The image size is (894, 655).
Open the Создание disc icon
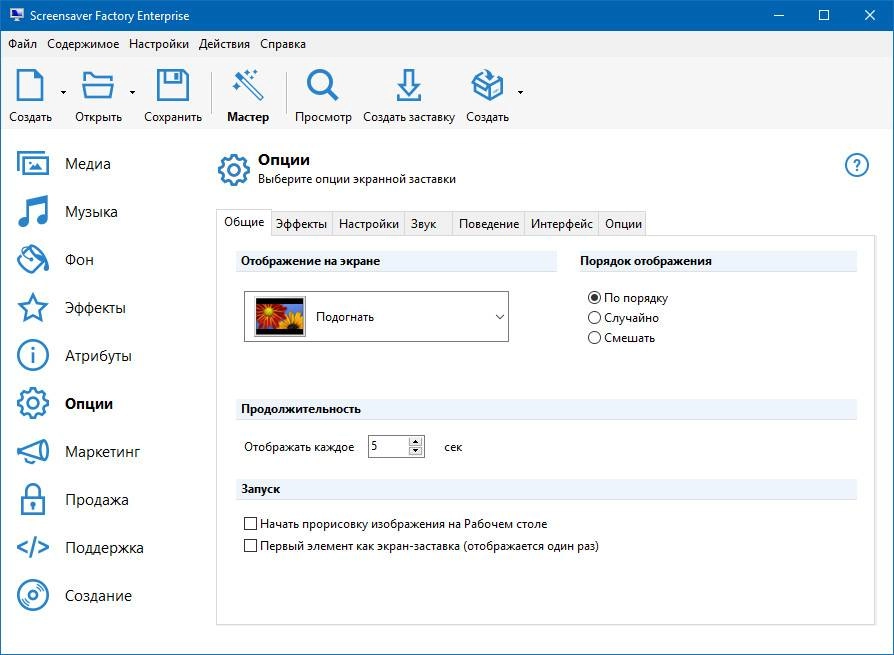[x=32, y=595]
